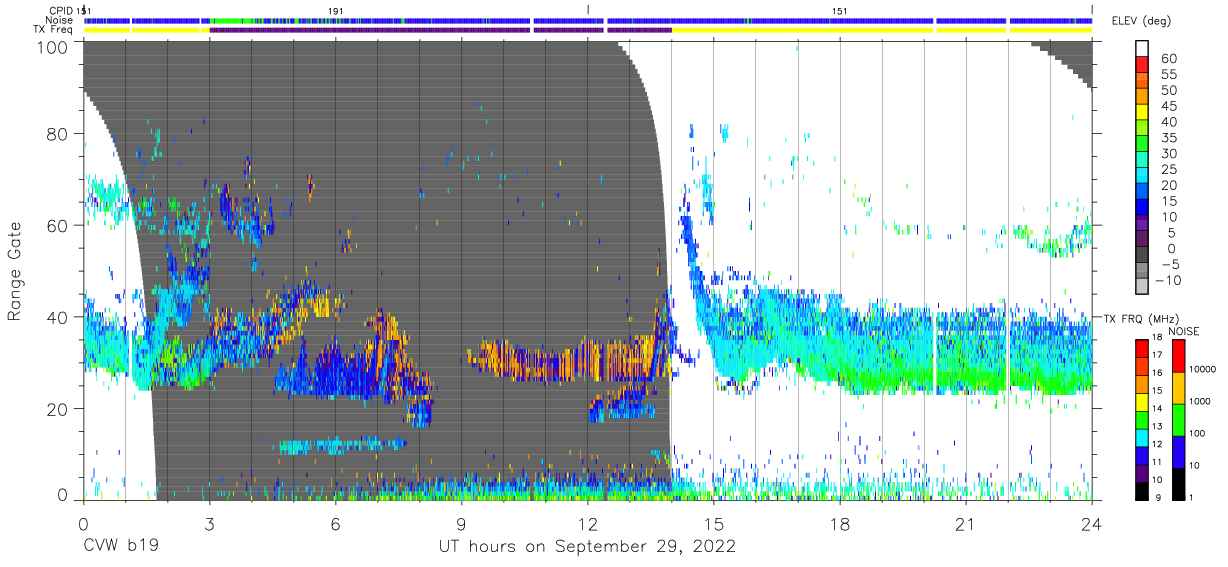Viewport: 1228px width, 567px height.
Task: Click the 'TX Freq' row label
Action: tap(54, 30)
